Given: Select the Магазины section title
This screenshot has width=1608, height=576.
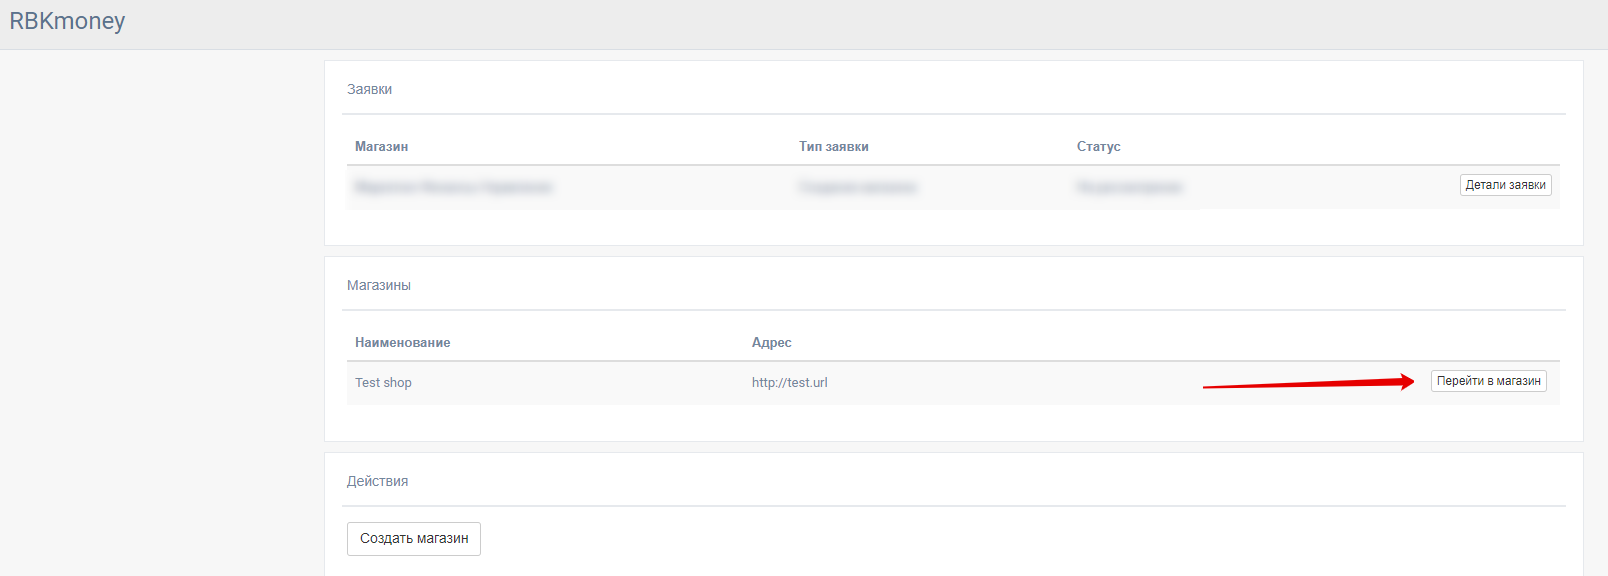Looking at the screenshot, I should tap(378, 285).
